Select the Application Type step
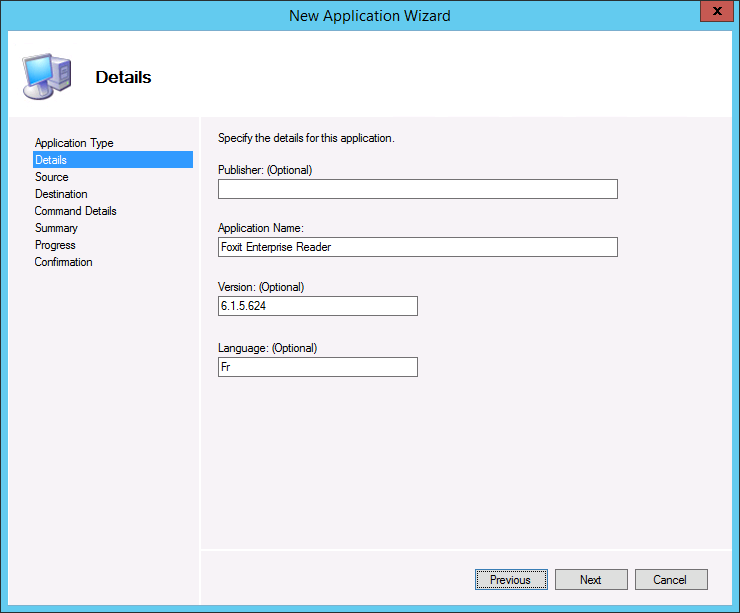Screen dimensions: 740x613 point(74,143)
